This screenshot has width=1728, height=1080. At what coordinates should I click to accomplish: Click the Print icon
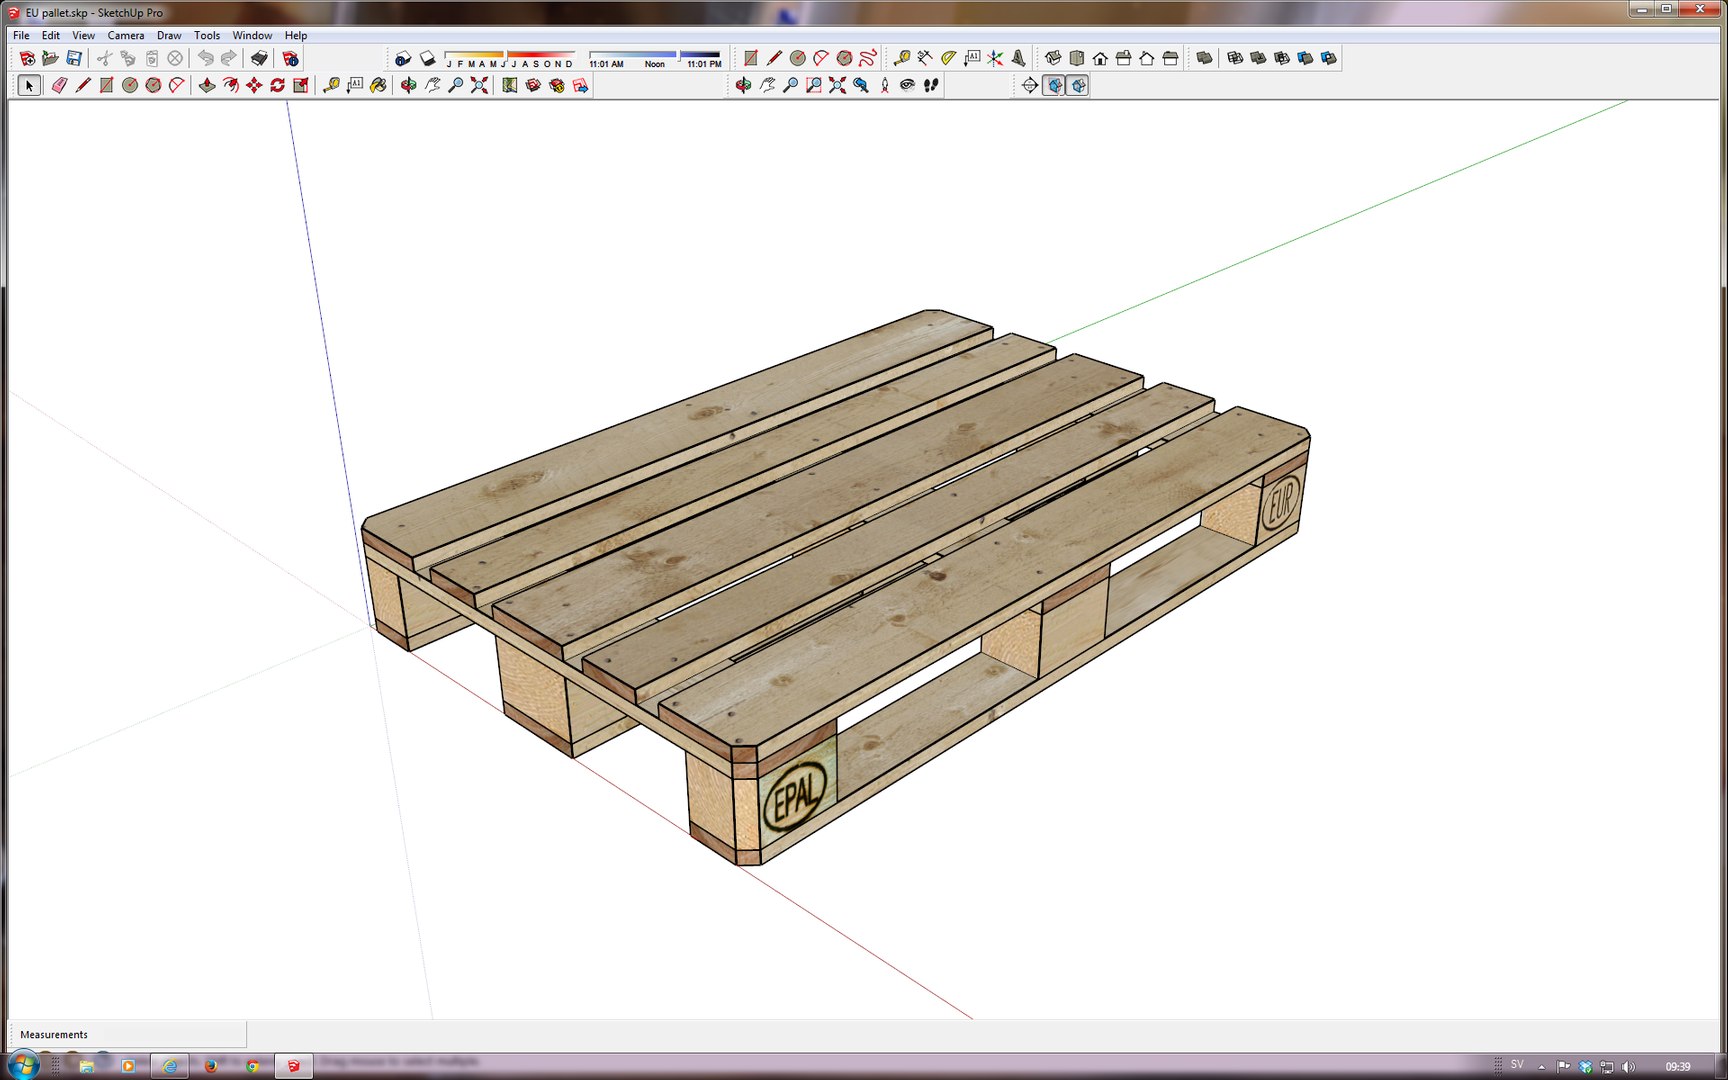coord(259,58)
